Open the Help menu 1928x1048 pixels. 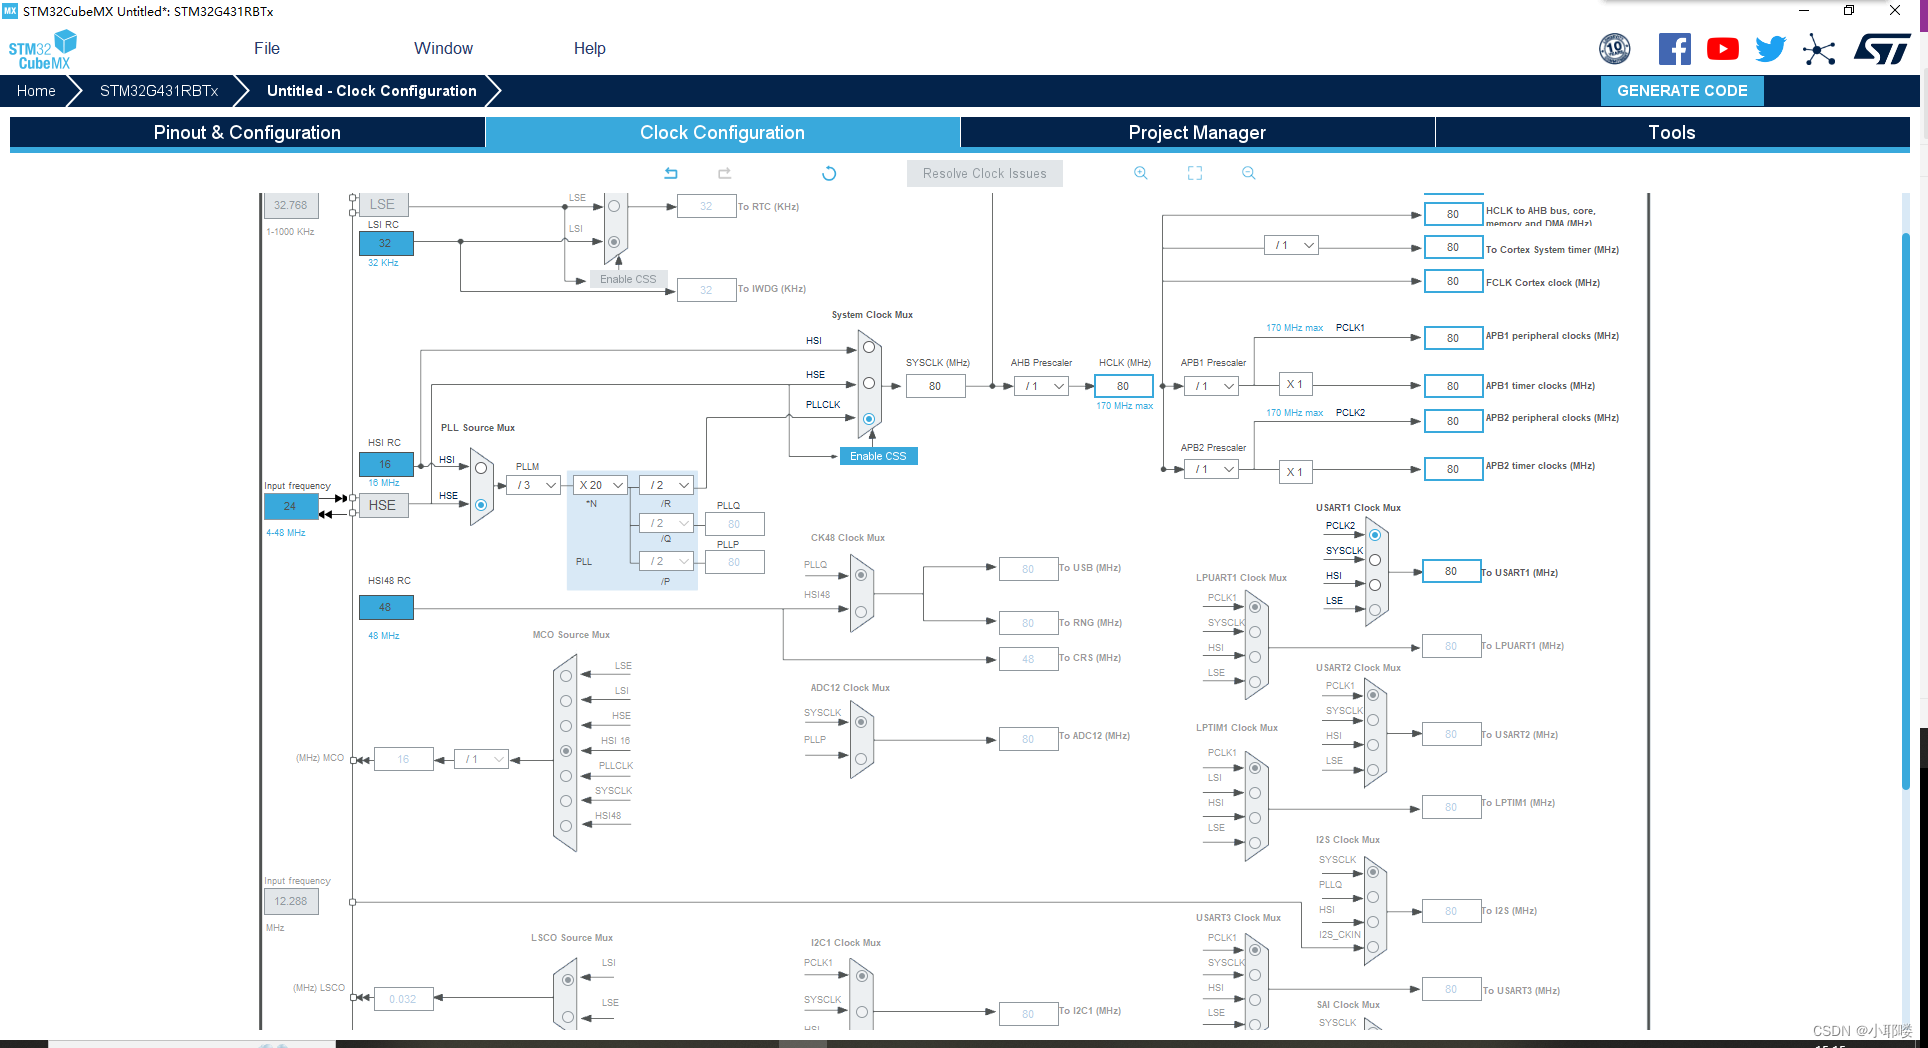[589, 48]
